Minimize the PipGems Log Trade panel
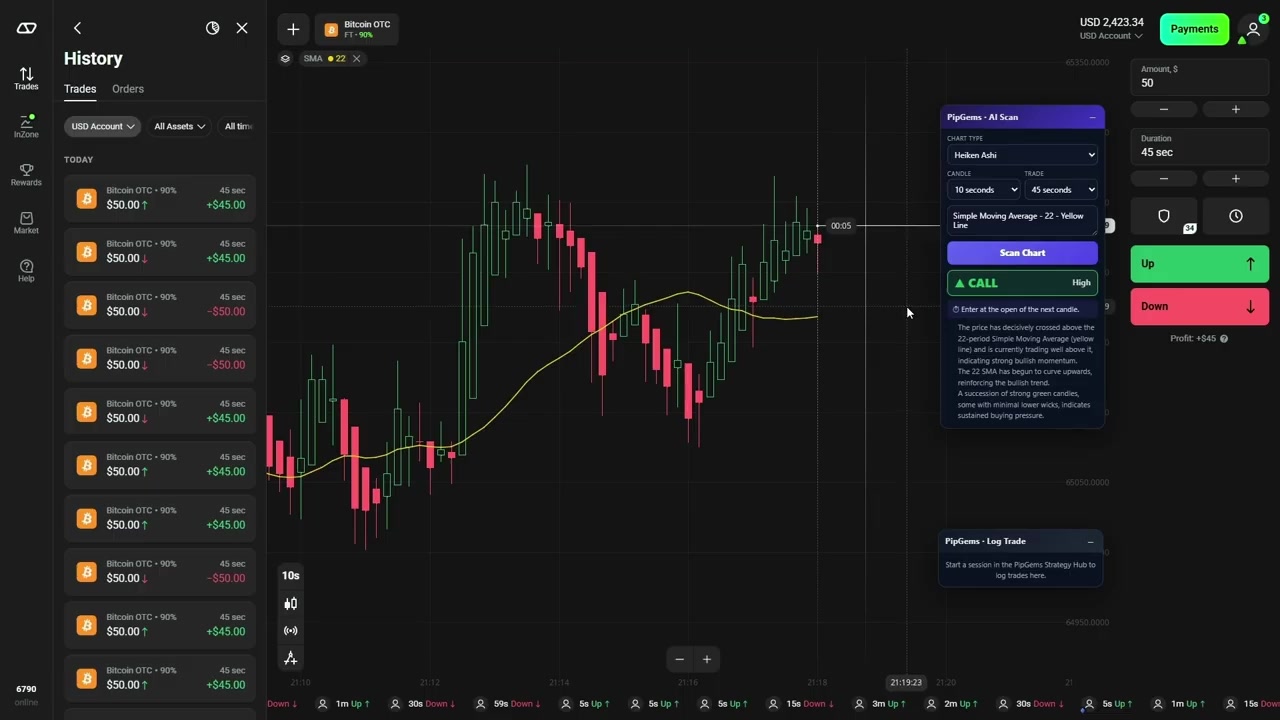The image size is (1280, 720). point(1090,542)
